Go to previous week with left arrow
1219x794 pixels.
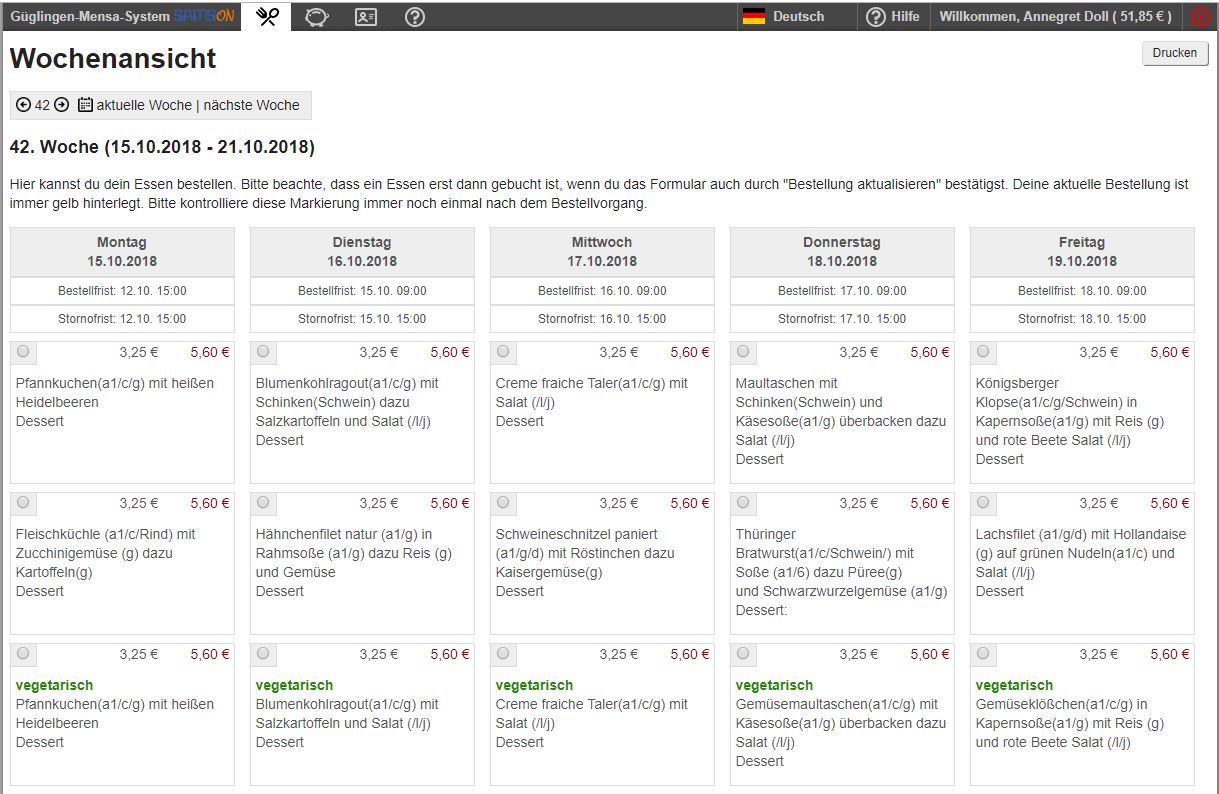point(24,105)
